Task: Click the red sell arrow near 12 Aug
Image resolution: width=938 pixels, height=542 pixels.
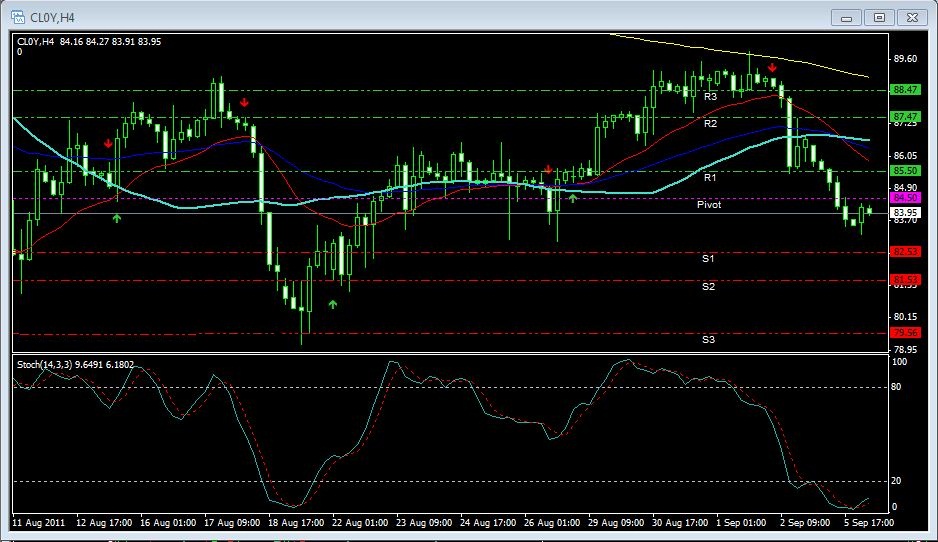Action: tap(108, 144)
